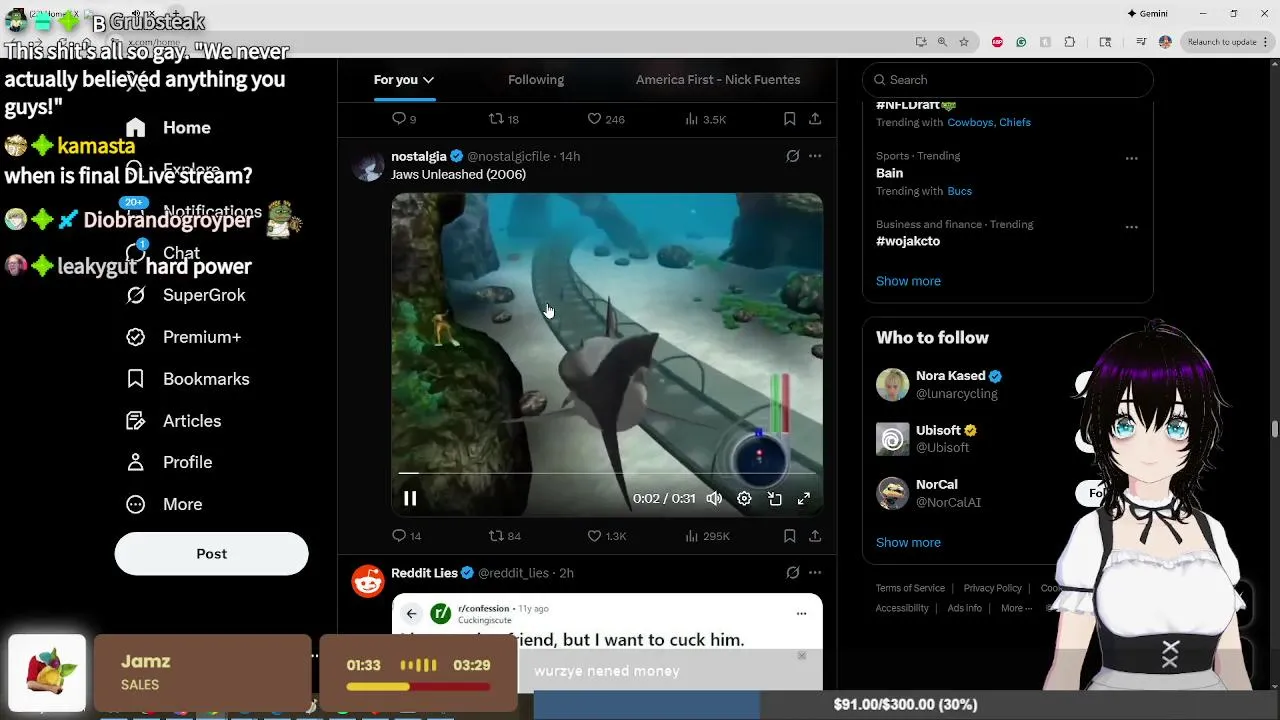The height and width of the screenshot is (720, 1280).
Task: Open the Reddit Lies profile avatar
Action: 368,580
